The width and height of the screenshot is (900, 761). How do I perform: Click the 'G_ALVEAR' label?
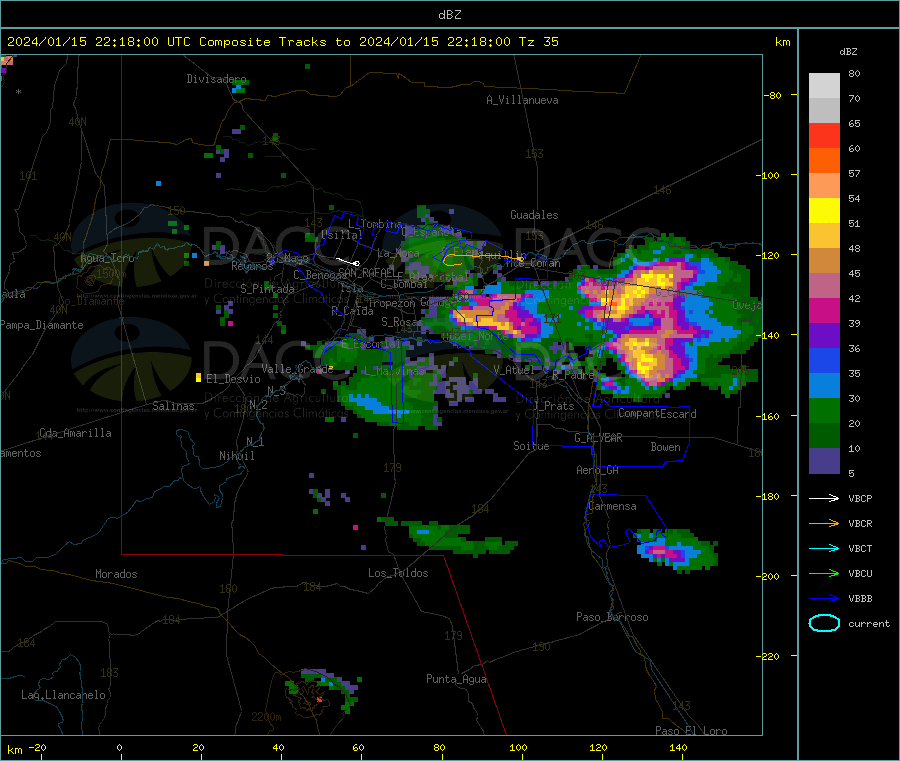pos(598,438)
